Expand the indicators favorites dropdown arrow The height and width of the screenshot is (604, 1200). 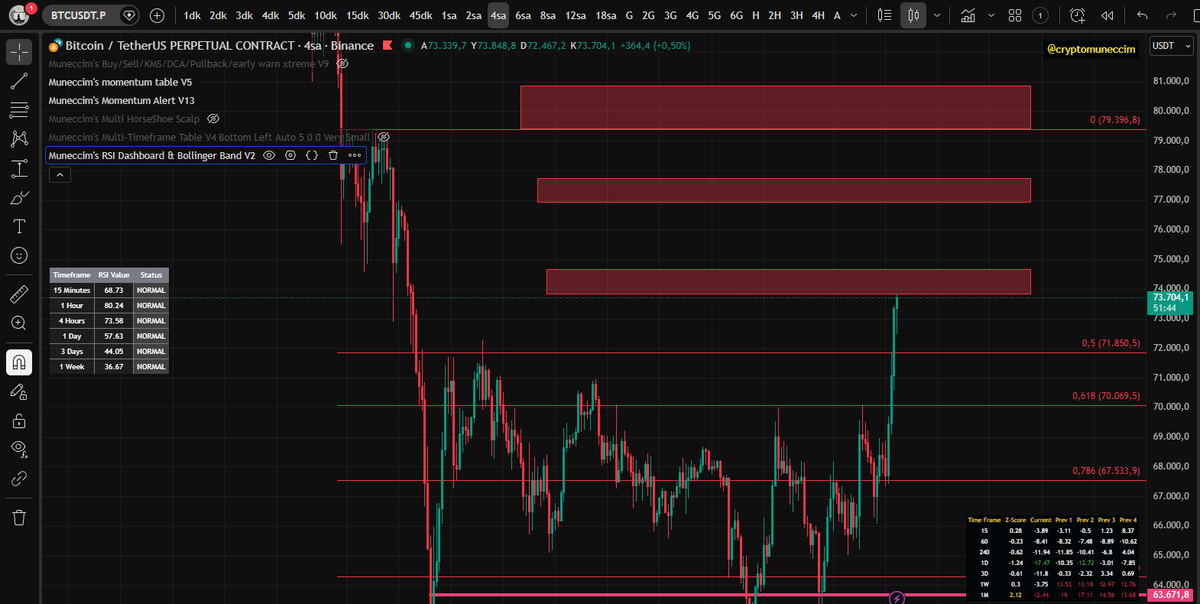click(x=990, y=16)
